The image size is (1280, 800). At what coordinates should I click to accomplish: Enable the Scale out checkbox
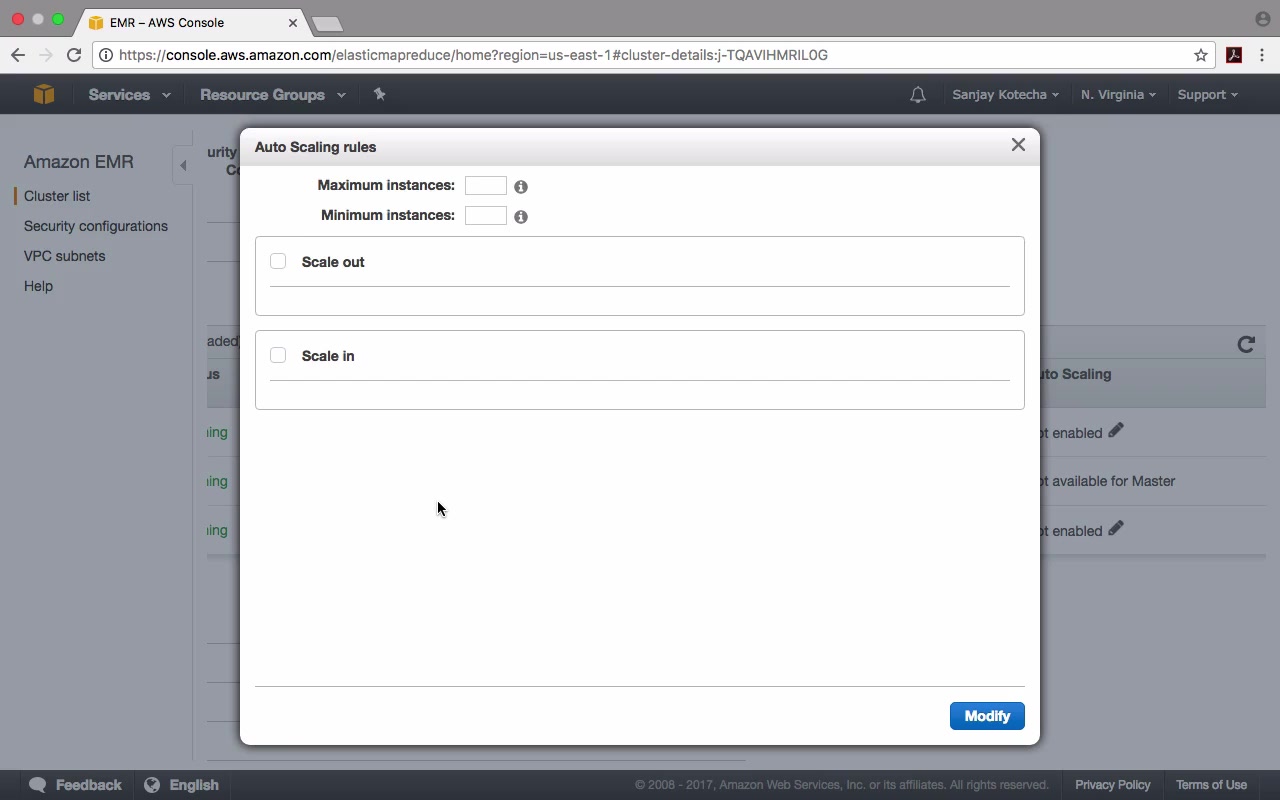278,261
